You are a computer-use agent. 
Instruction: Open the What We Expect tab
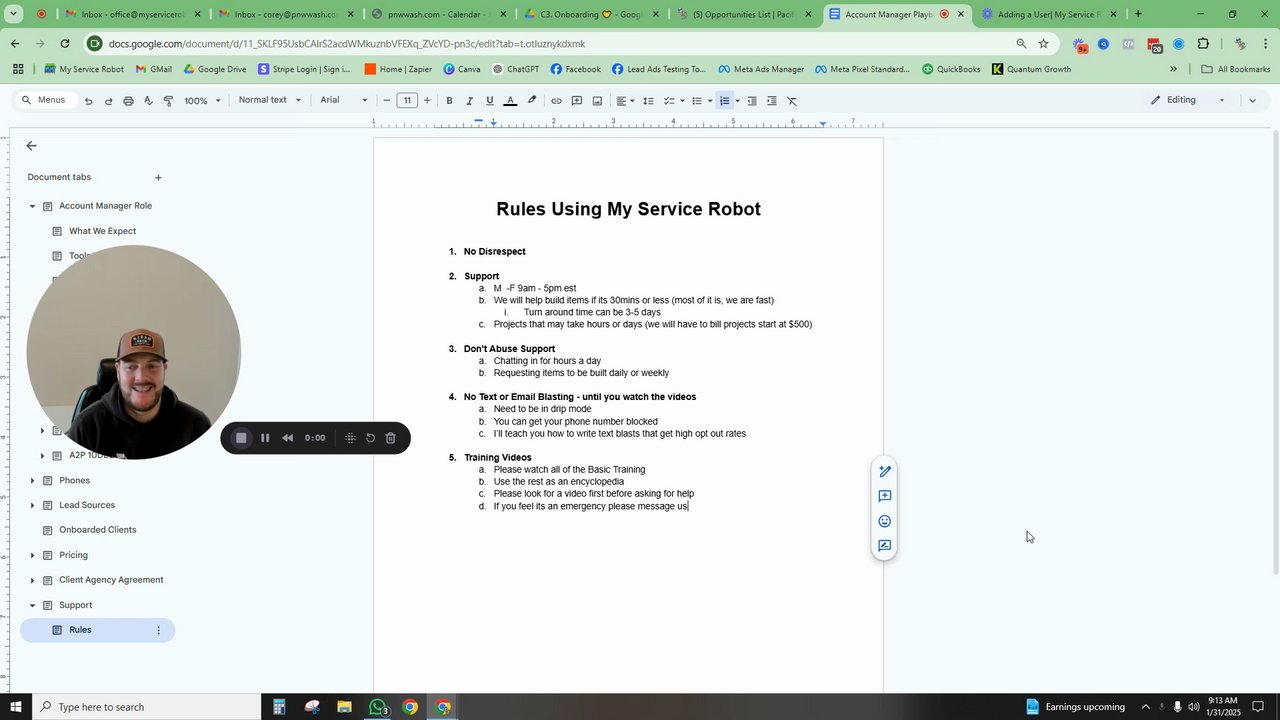(x=102, y=231)
